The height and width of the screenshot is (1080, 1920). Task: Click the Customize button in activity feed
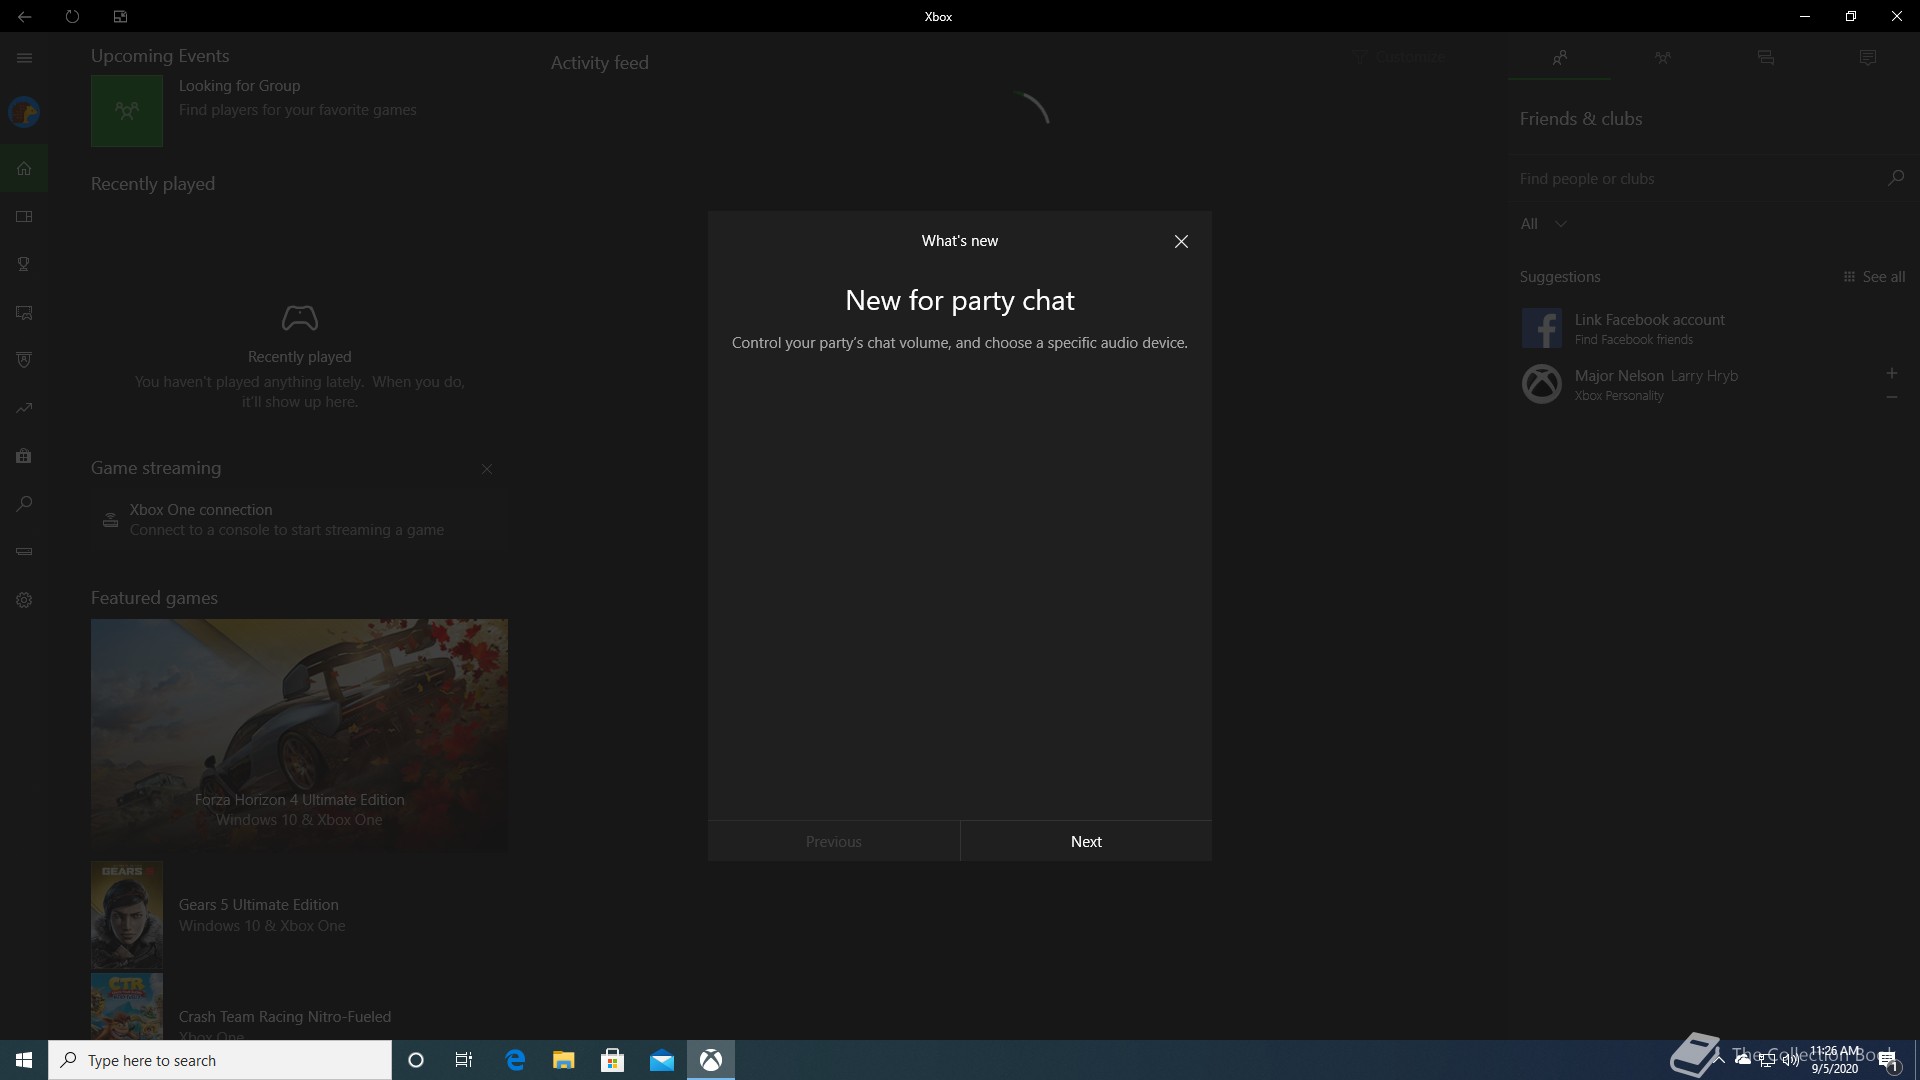pyautogui.click(x=1398, y=57)
